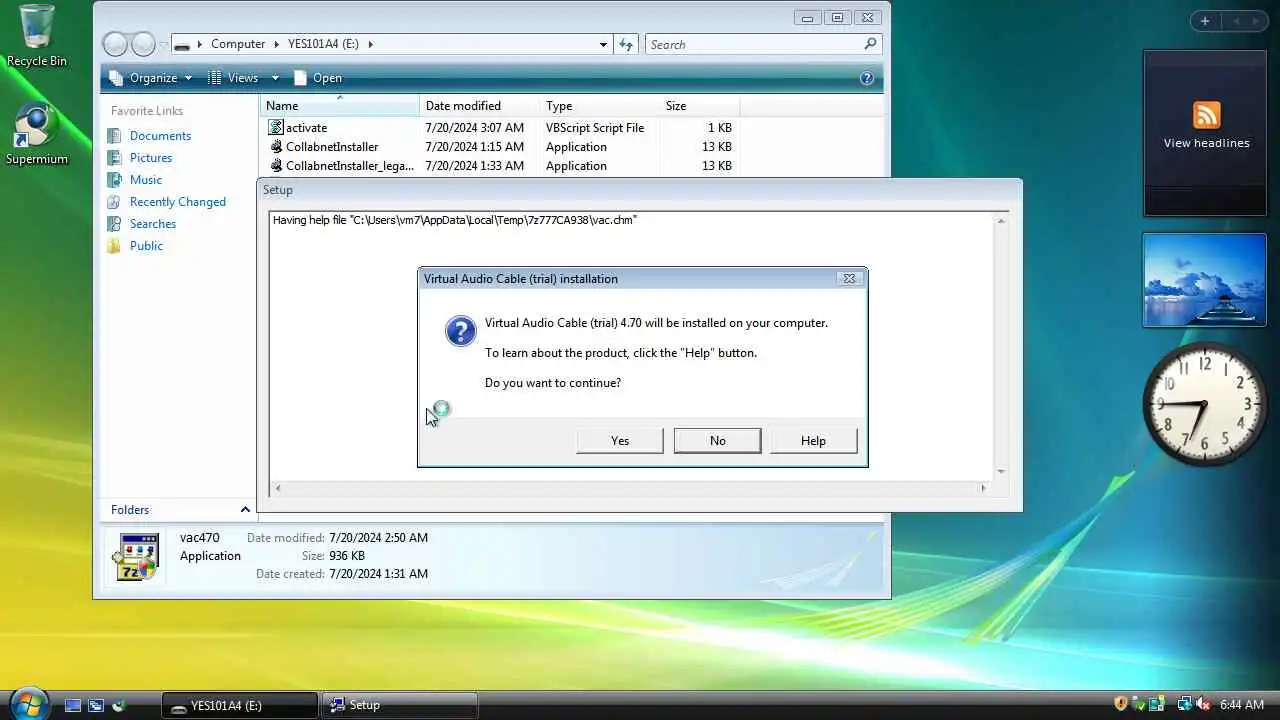Click the 6:44 AM taskbar clock
1280x720 pixels.
(1241, 705)
